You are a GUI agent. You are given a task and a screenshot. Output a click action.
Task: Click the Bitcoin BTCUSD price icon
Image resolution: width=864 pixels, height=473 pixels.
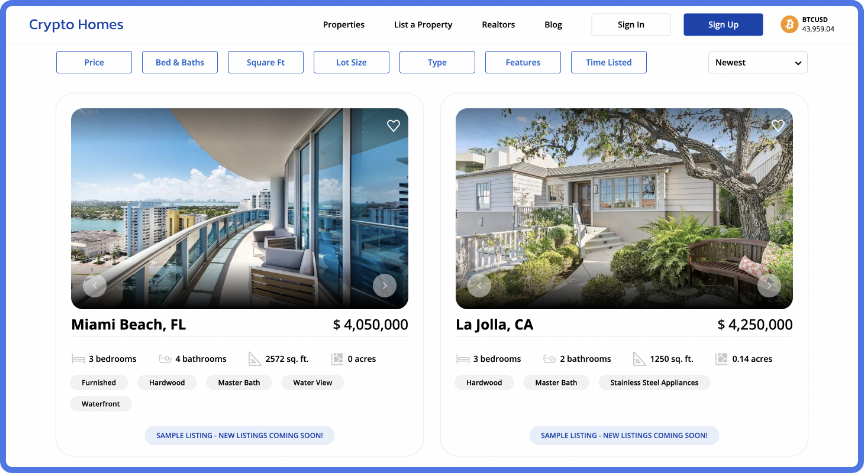tap(789, 24)
